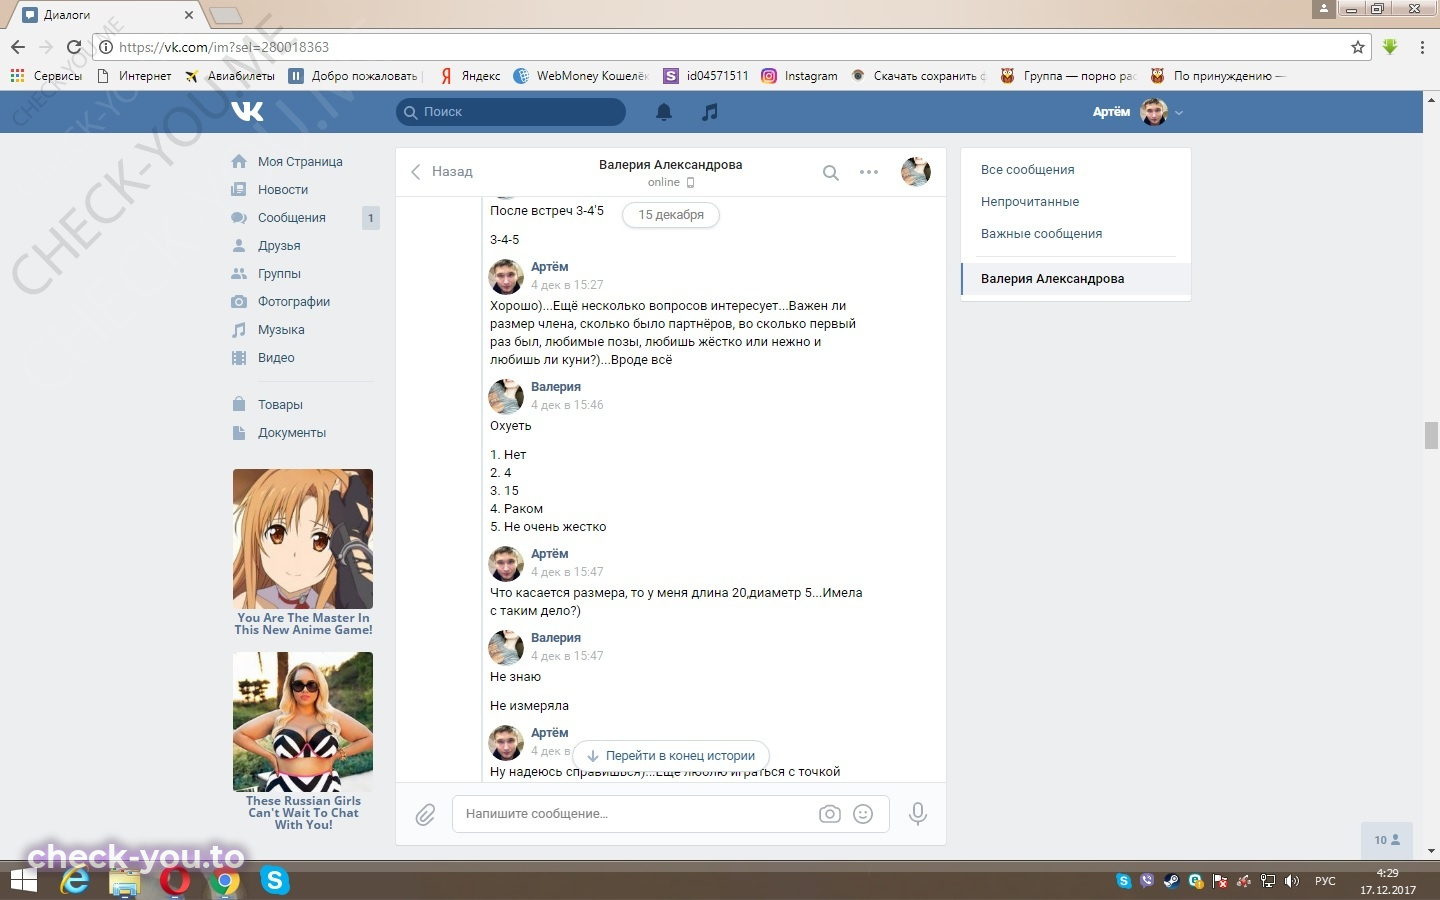Screen dimensions: 1440x900
Task: Click the new tab button beside Диалоги
Action: click(226, 15)
